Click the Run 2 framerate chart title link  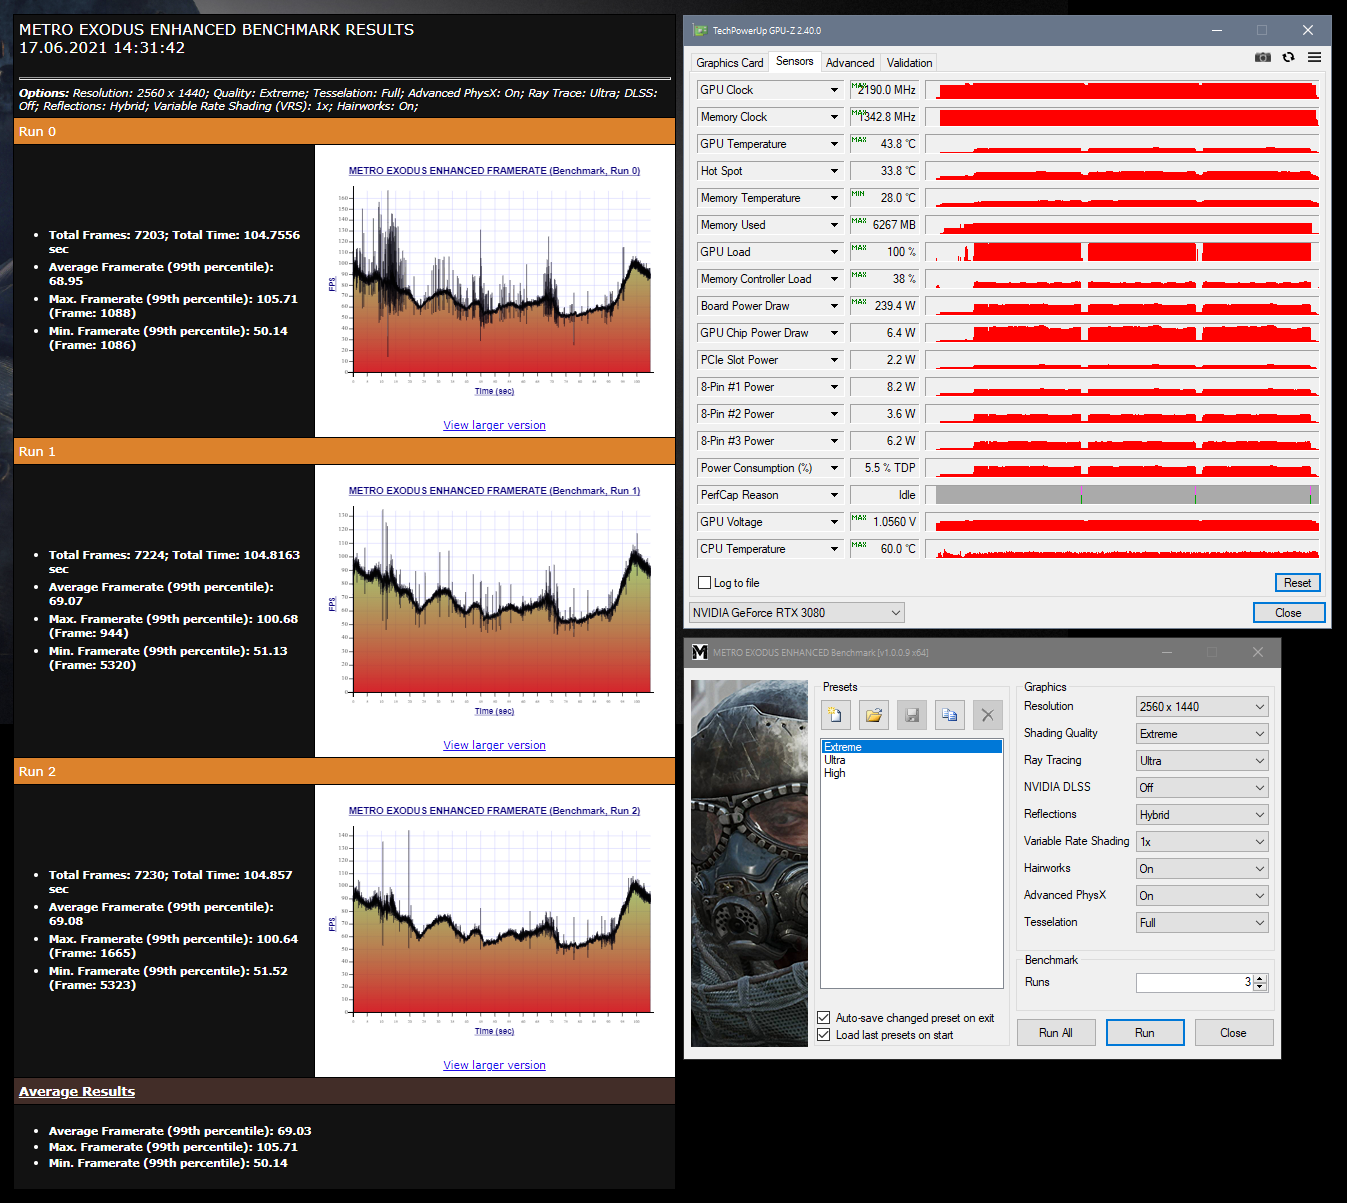coord(494,811)
